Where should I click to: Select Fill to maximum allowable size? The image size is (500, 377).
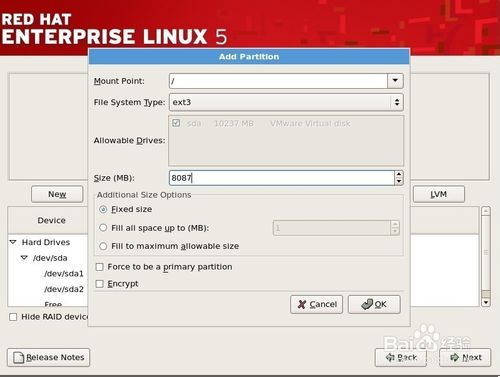(x=103, y=246)
